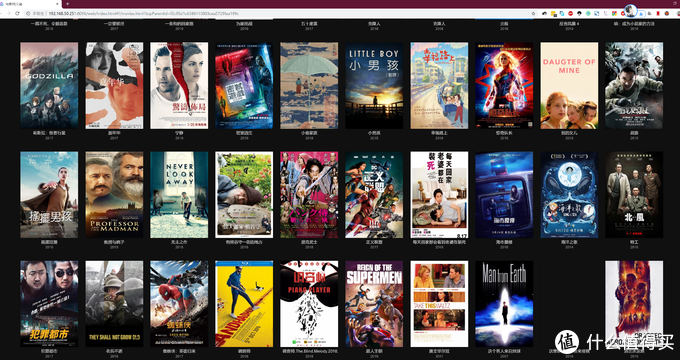
Task: Open the round user avatar in toolbar
Action: point(631,10)
